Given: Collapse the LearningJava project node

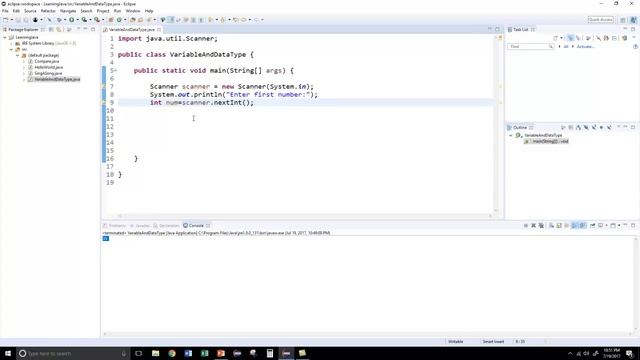Looking at the screenshot, I should click(x=5, y=37).
